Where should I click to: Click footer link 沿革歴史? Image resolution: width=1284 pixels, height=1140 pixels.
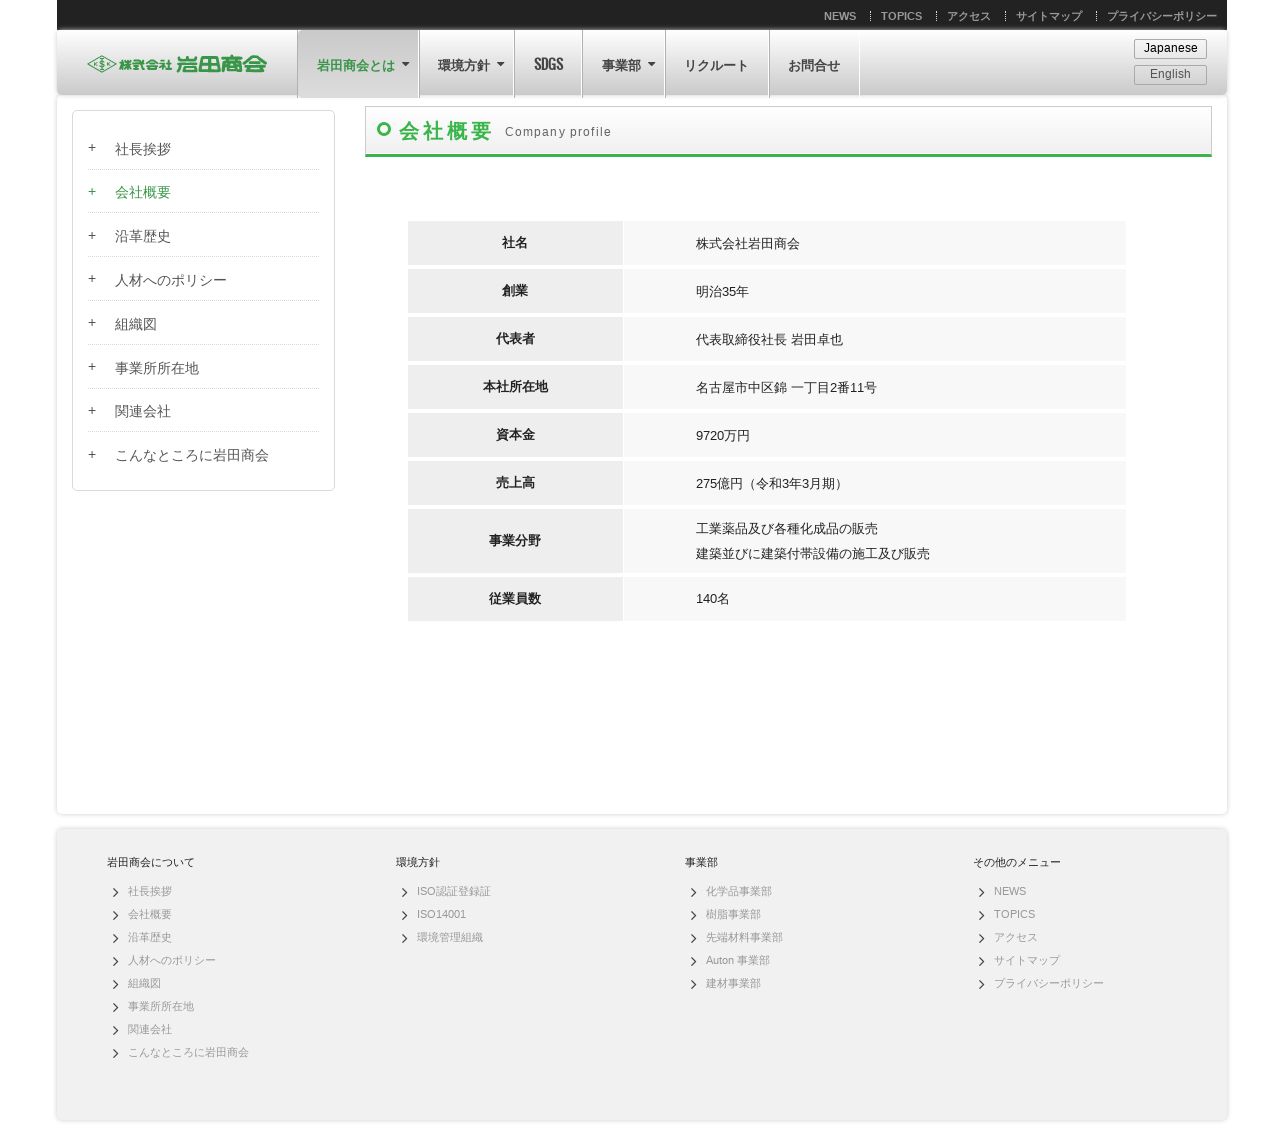pyautogui.click(x=150, y=937)
